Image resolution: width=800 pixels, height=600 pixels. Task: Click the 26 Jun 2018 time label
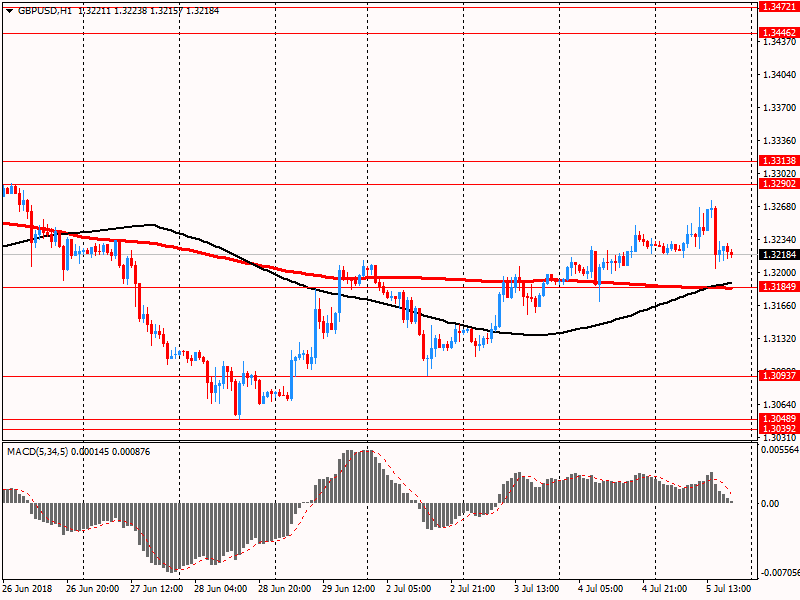27,589
